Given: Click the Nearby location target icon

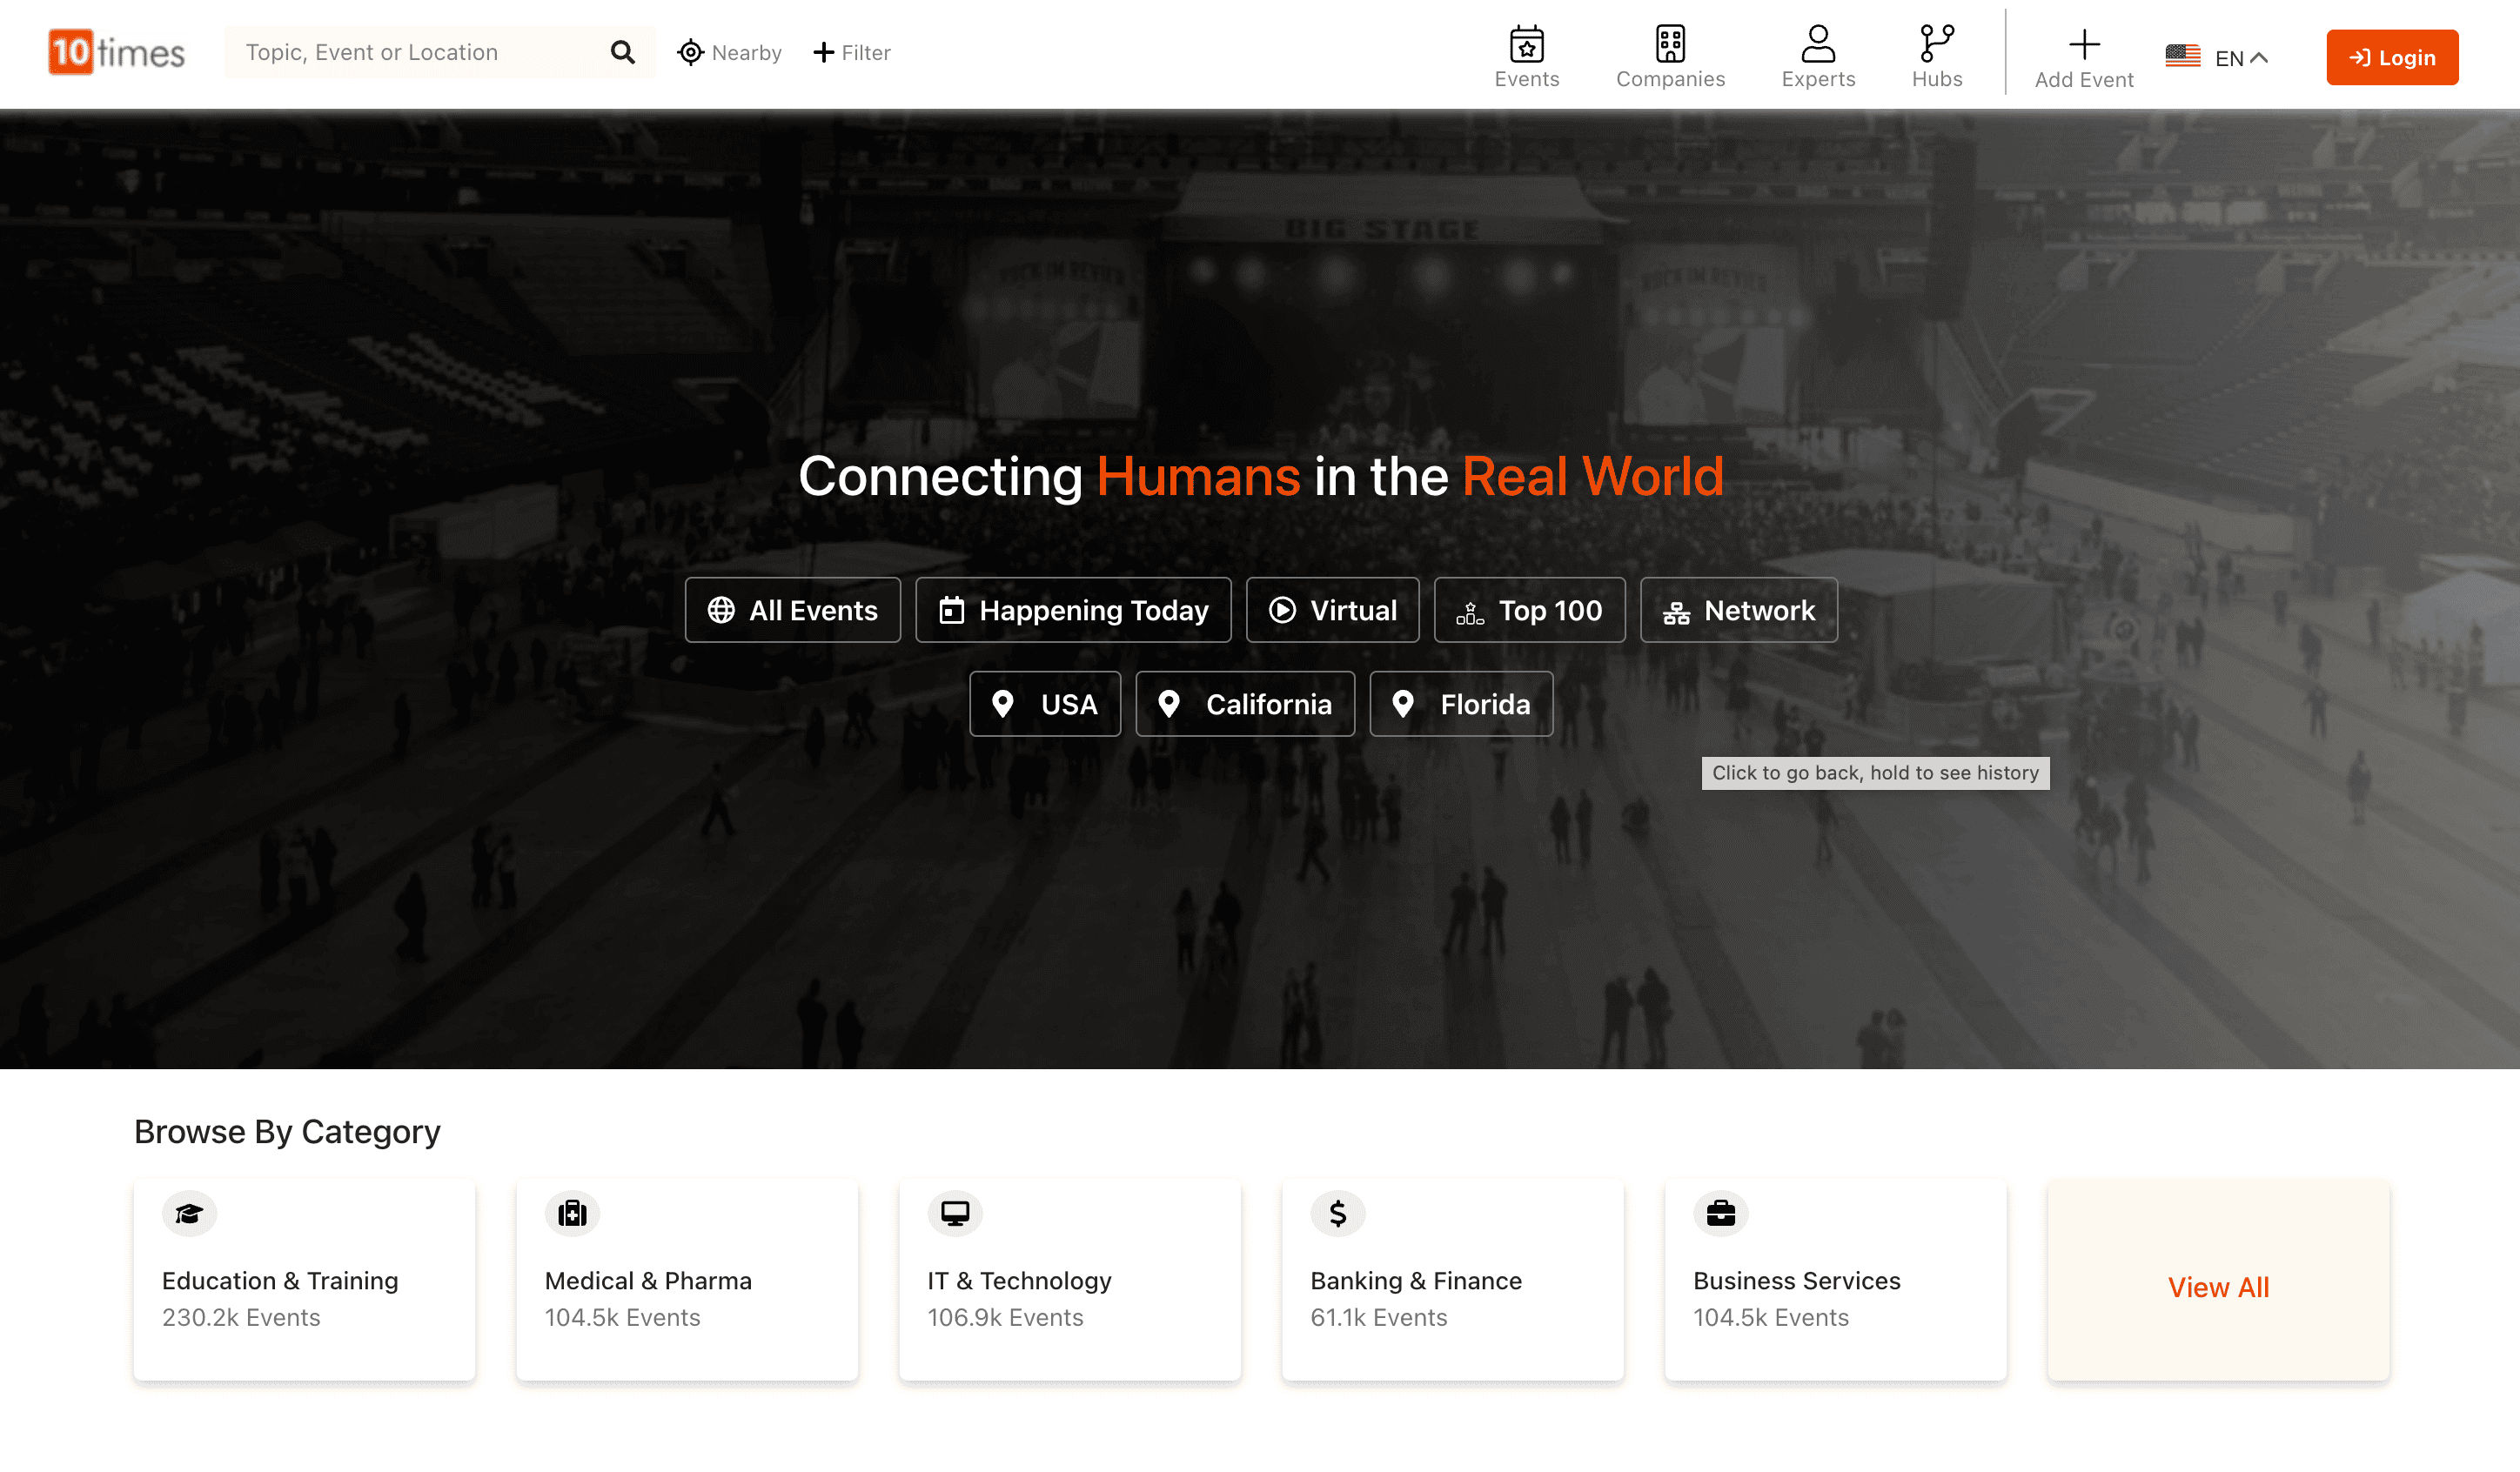Looking at the screenshot, I should pos(690,52).
